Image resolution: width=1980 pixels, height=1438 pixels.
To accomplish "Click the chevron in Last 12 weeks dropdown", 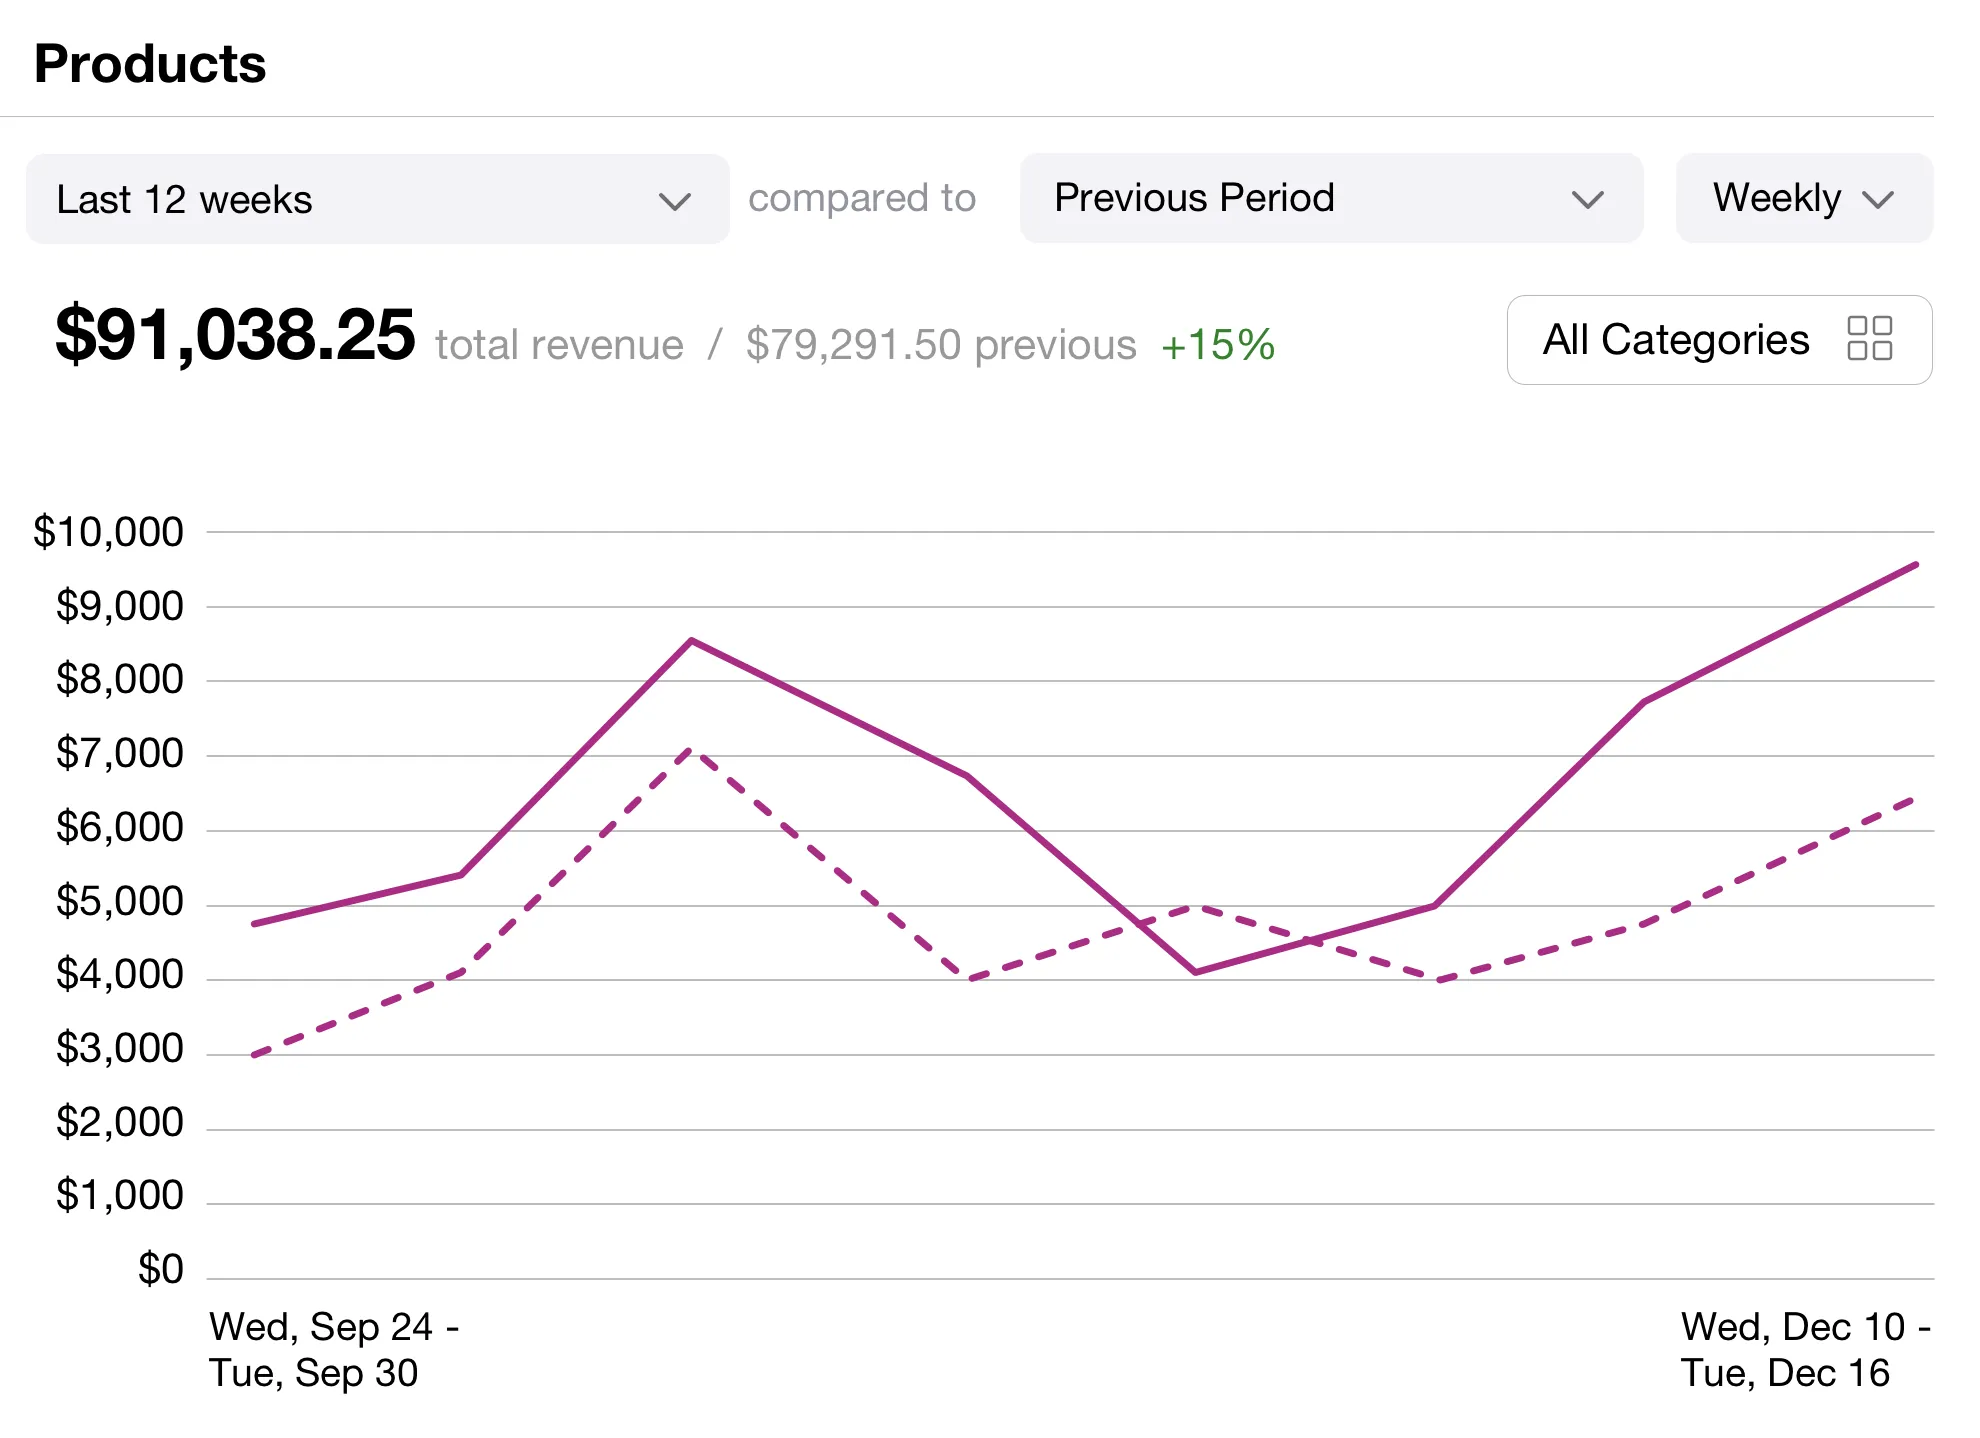I will click(675, 201).
